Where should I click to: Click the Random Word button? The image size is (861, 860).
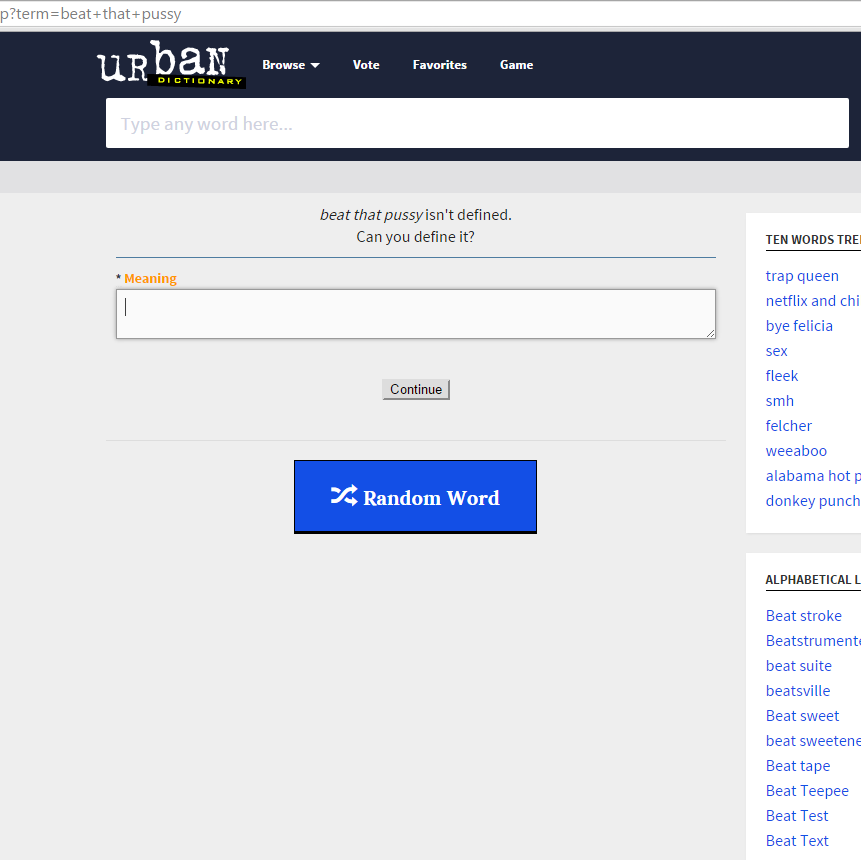(415, 496)
